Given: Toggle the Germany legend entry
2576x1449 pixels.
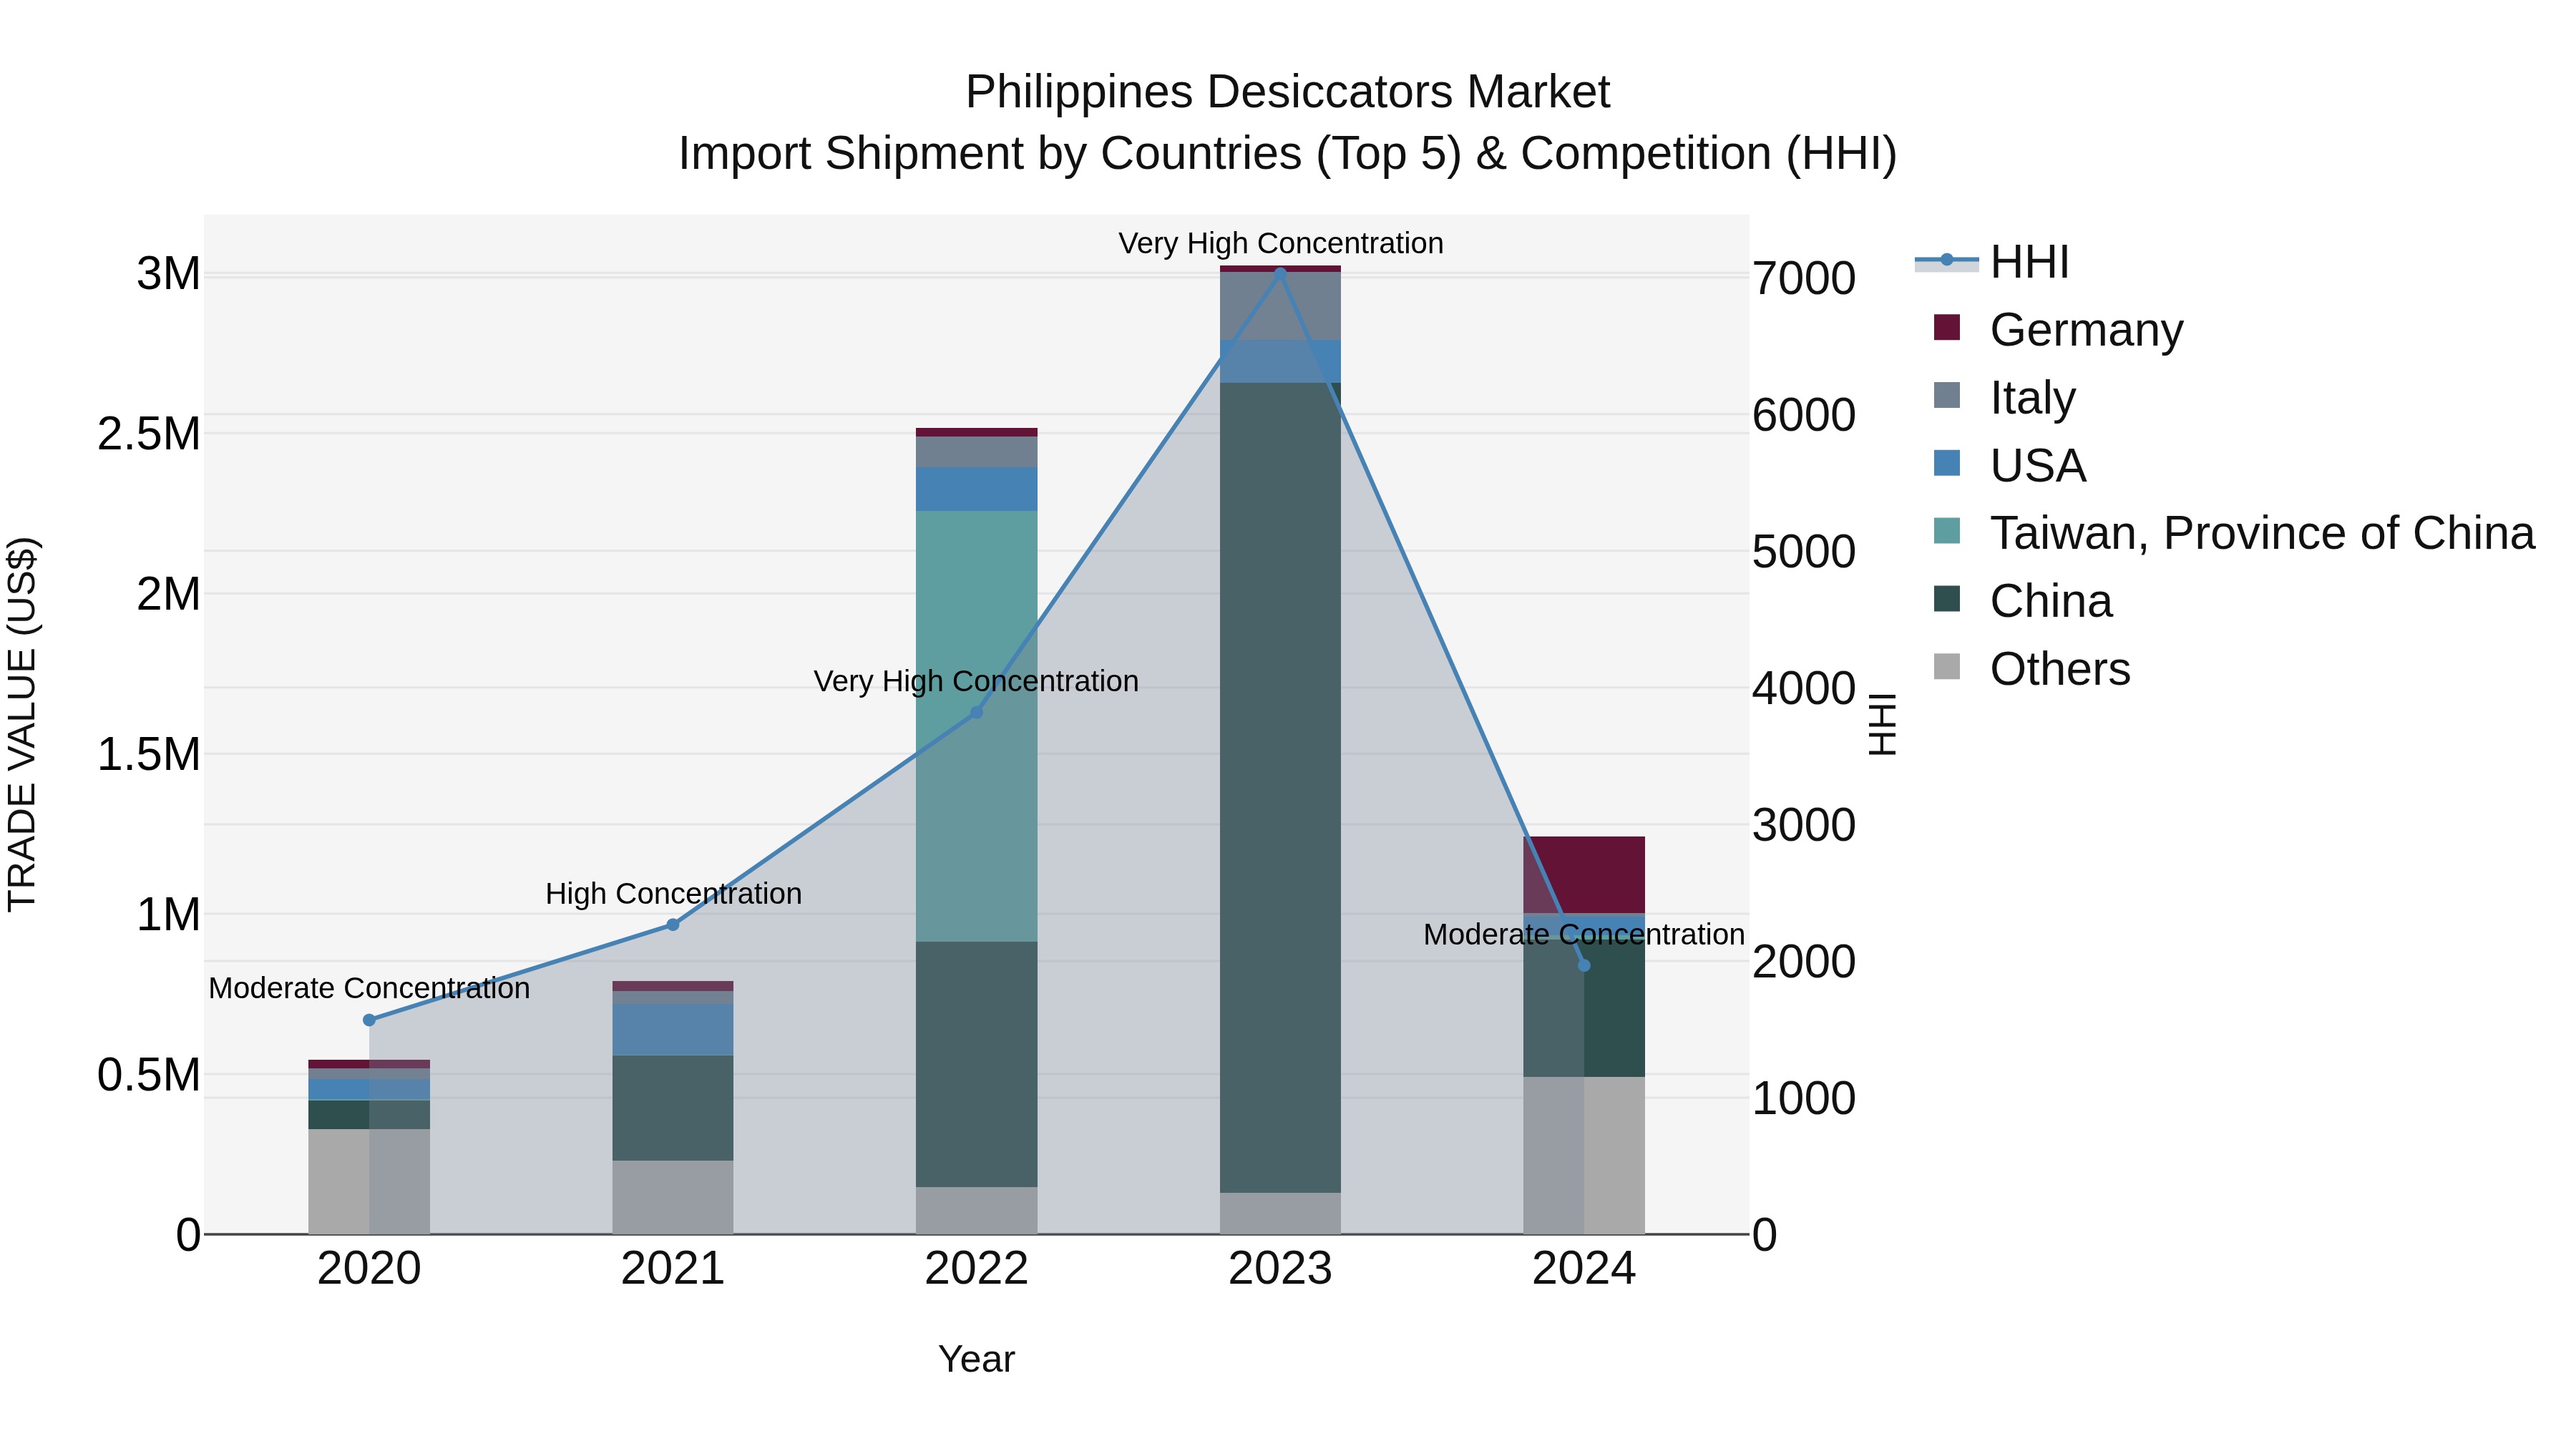Looking at the screenshot, I should [x=2058, y=329].
